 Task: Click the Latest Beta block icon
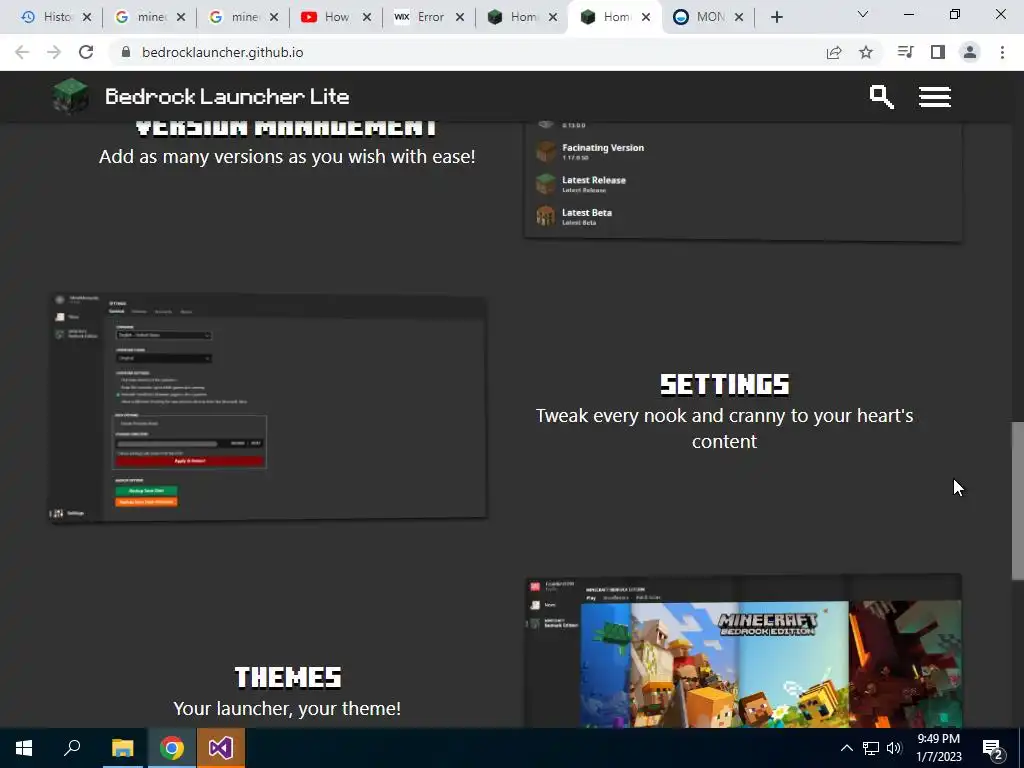tap(545, 216)
